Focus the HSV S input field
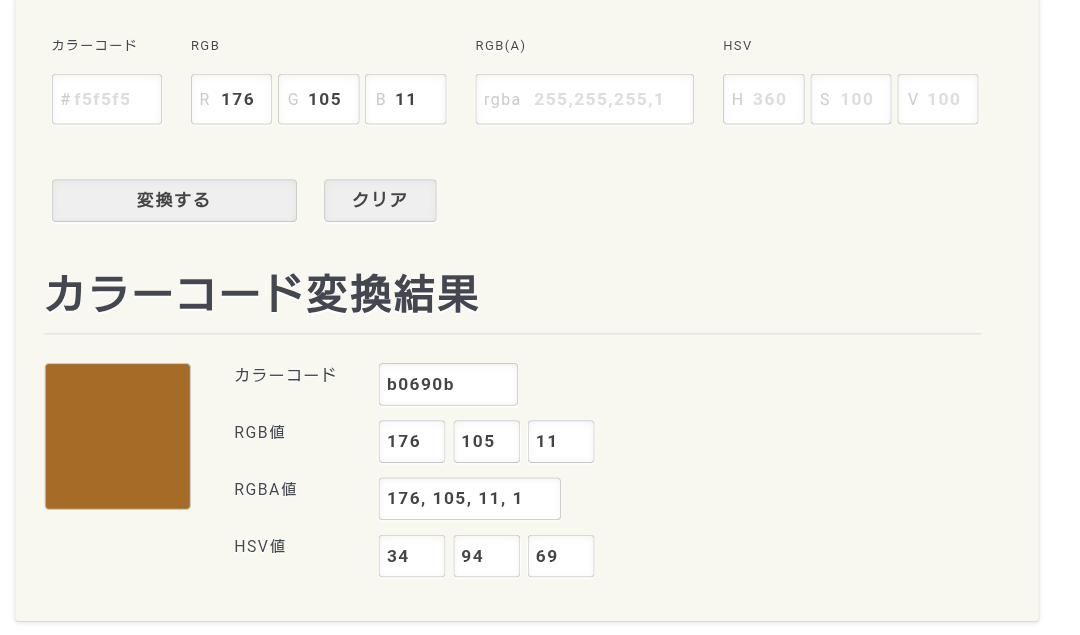The height and width of the screenshot is (635, 1080). 850,99
